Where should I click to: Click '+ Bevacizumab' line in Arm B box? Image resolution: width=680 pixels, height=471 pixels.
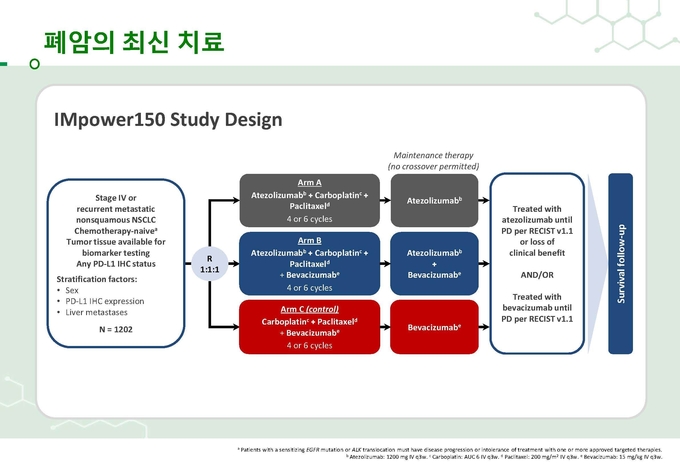[309, 275]
